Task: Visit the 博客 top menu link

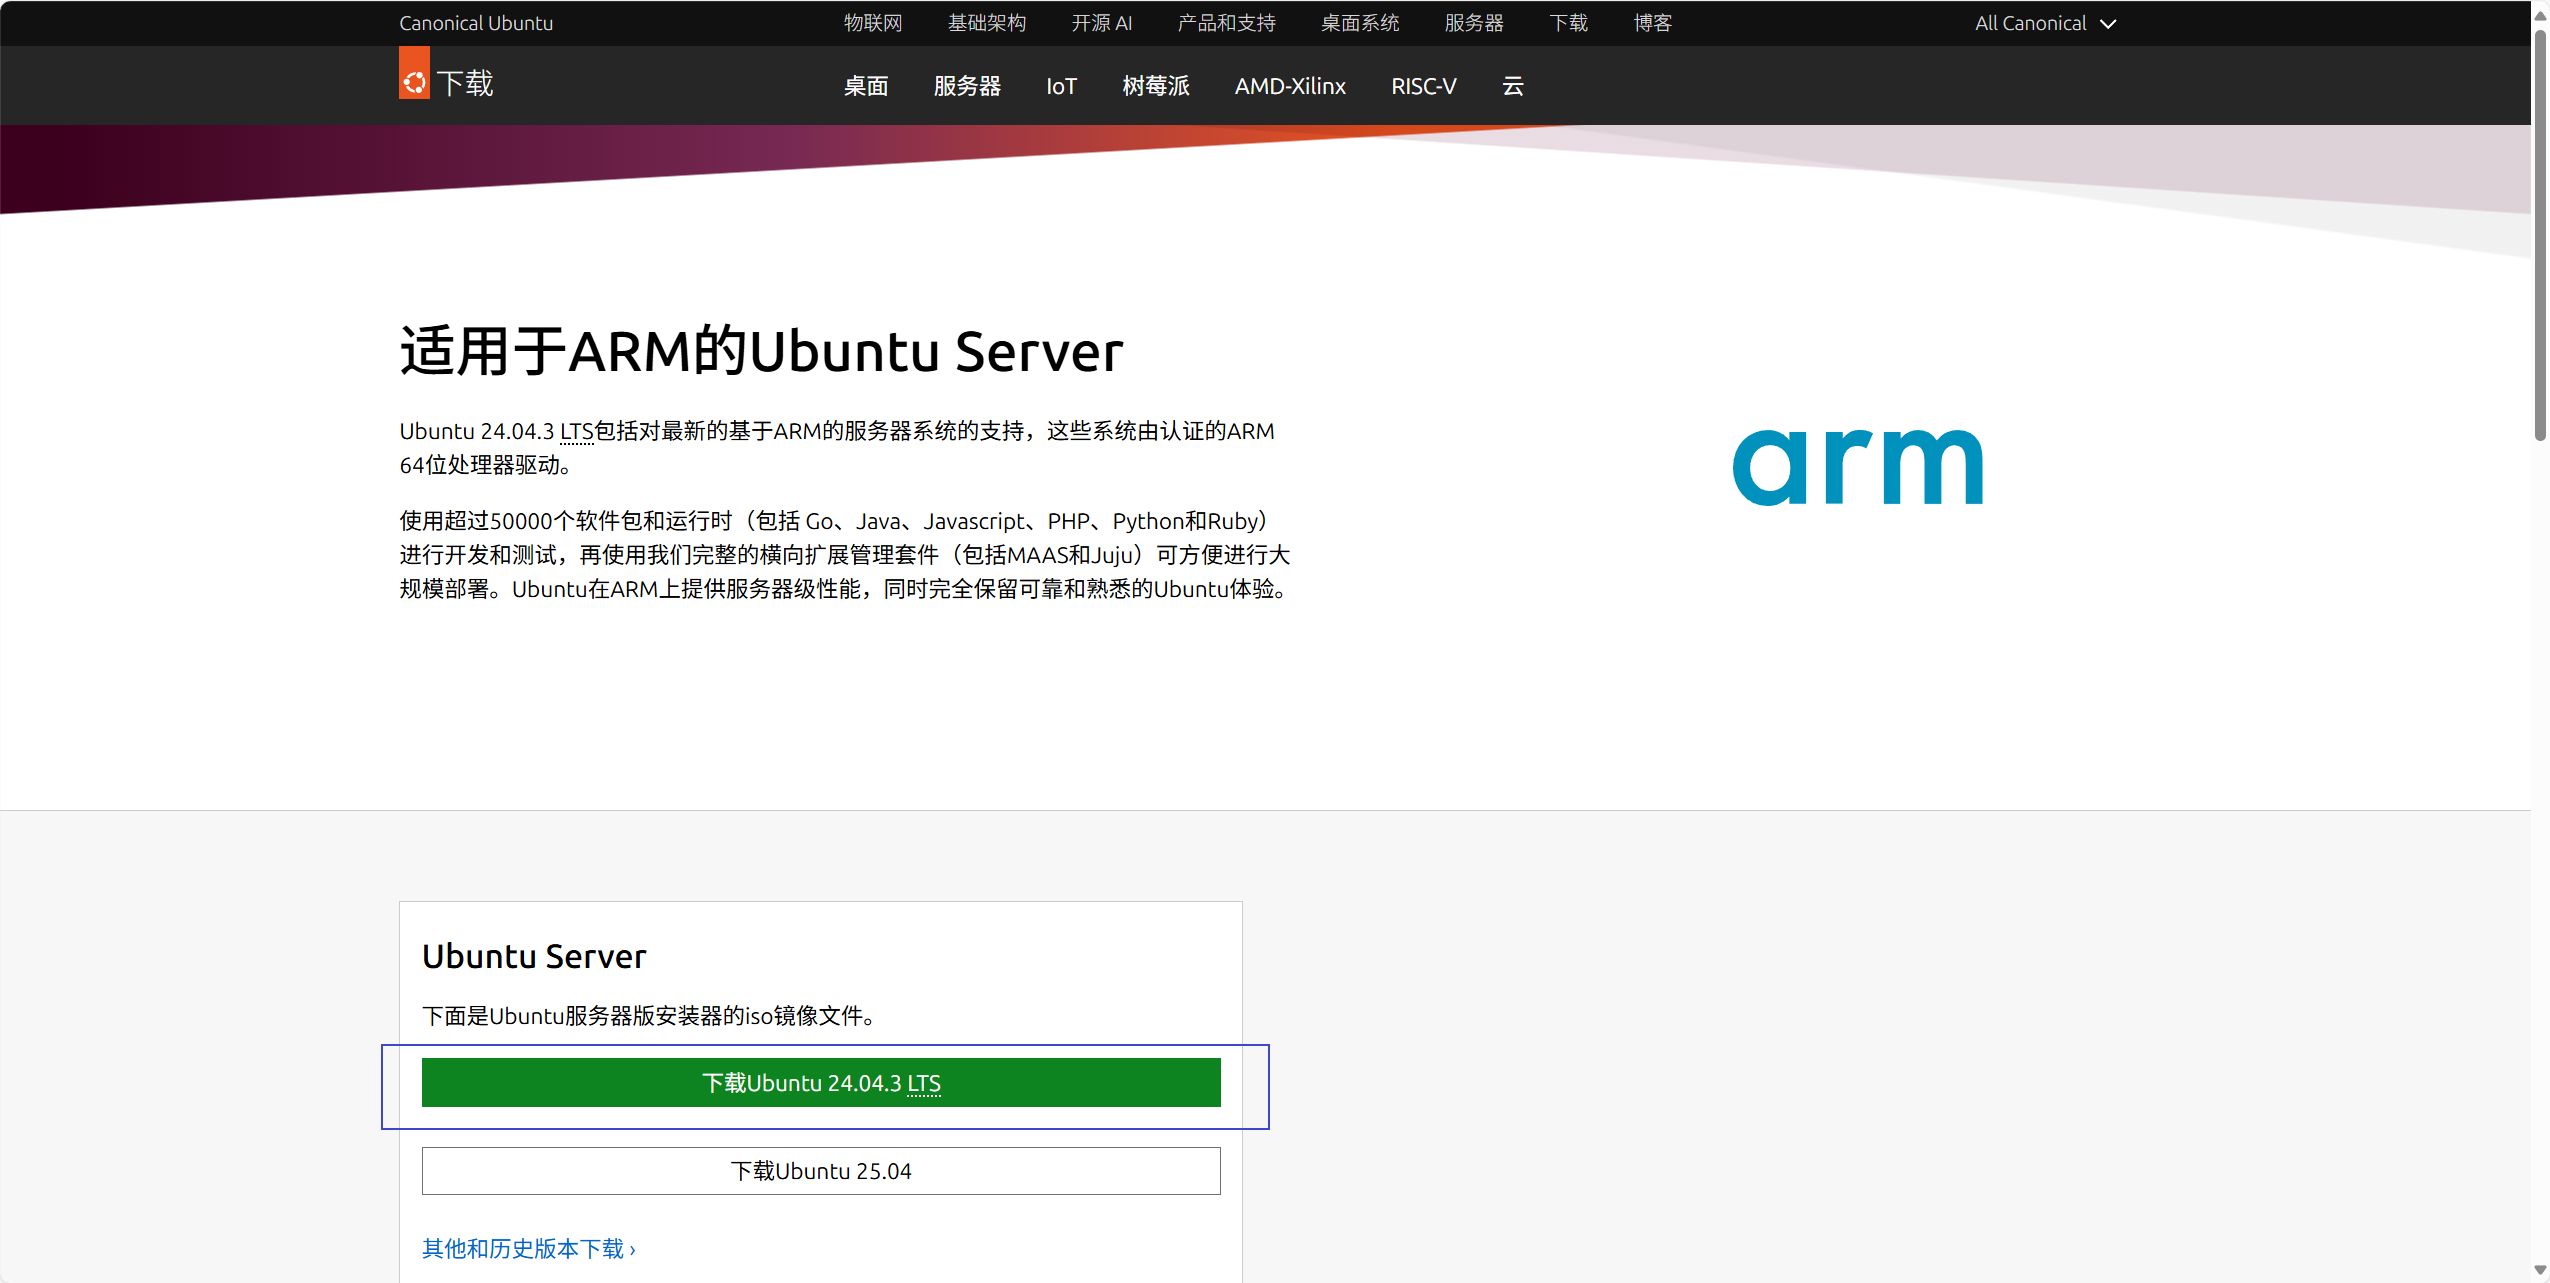Action: click(1652, 23)
